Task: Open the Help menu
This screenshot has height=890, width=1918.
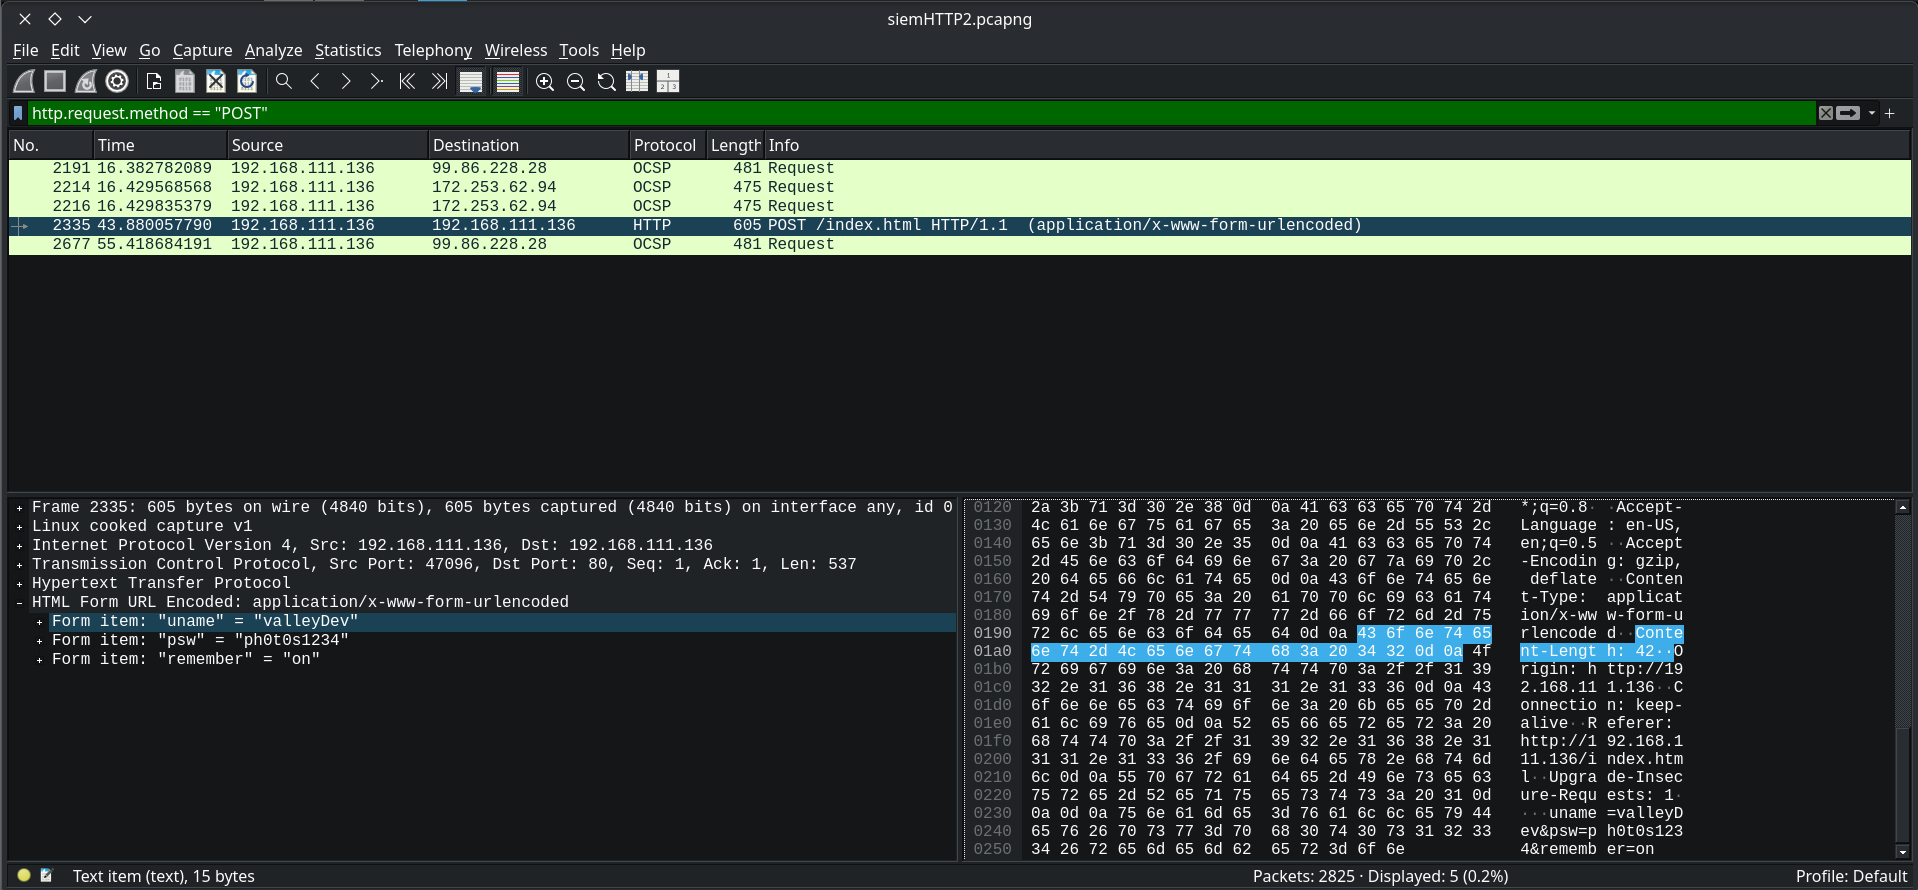Action: click(x=628, y=50)
